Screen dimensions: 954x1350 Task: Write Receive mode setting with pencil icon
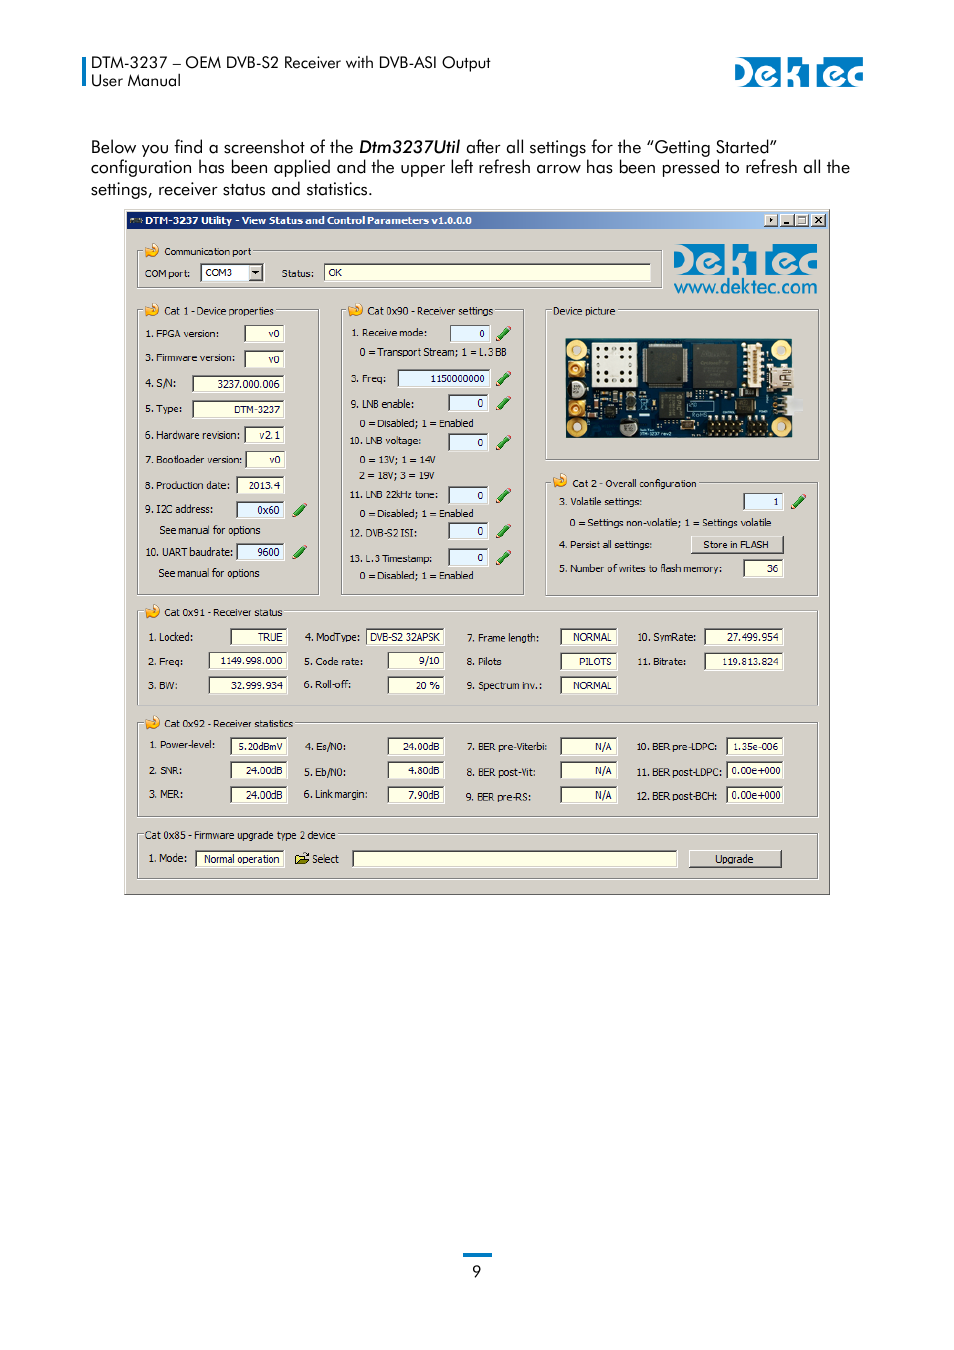[x=503, y=334]
